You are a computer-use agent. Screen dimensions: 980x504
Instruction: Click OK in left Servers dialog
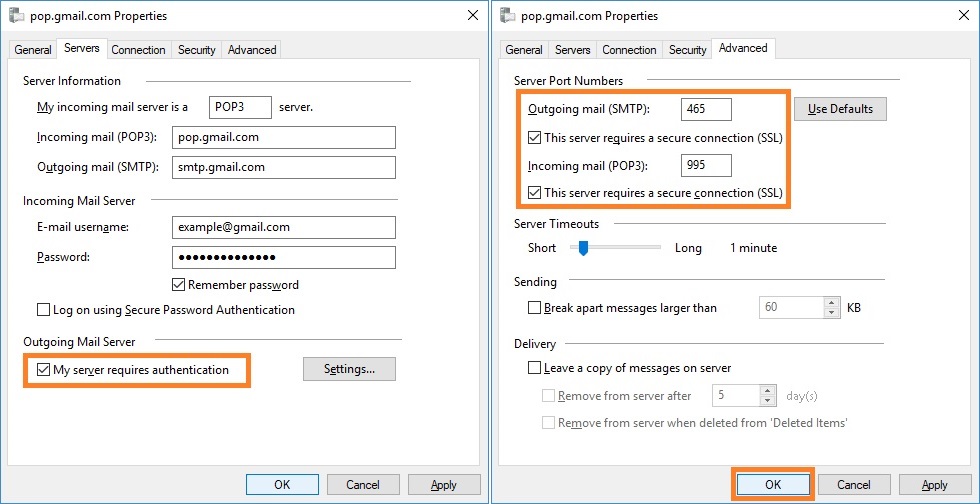[x=282, y=485]
